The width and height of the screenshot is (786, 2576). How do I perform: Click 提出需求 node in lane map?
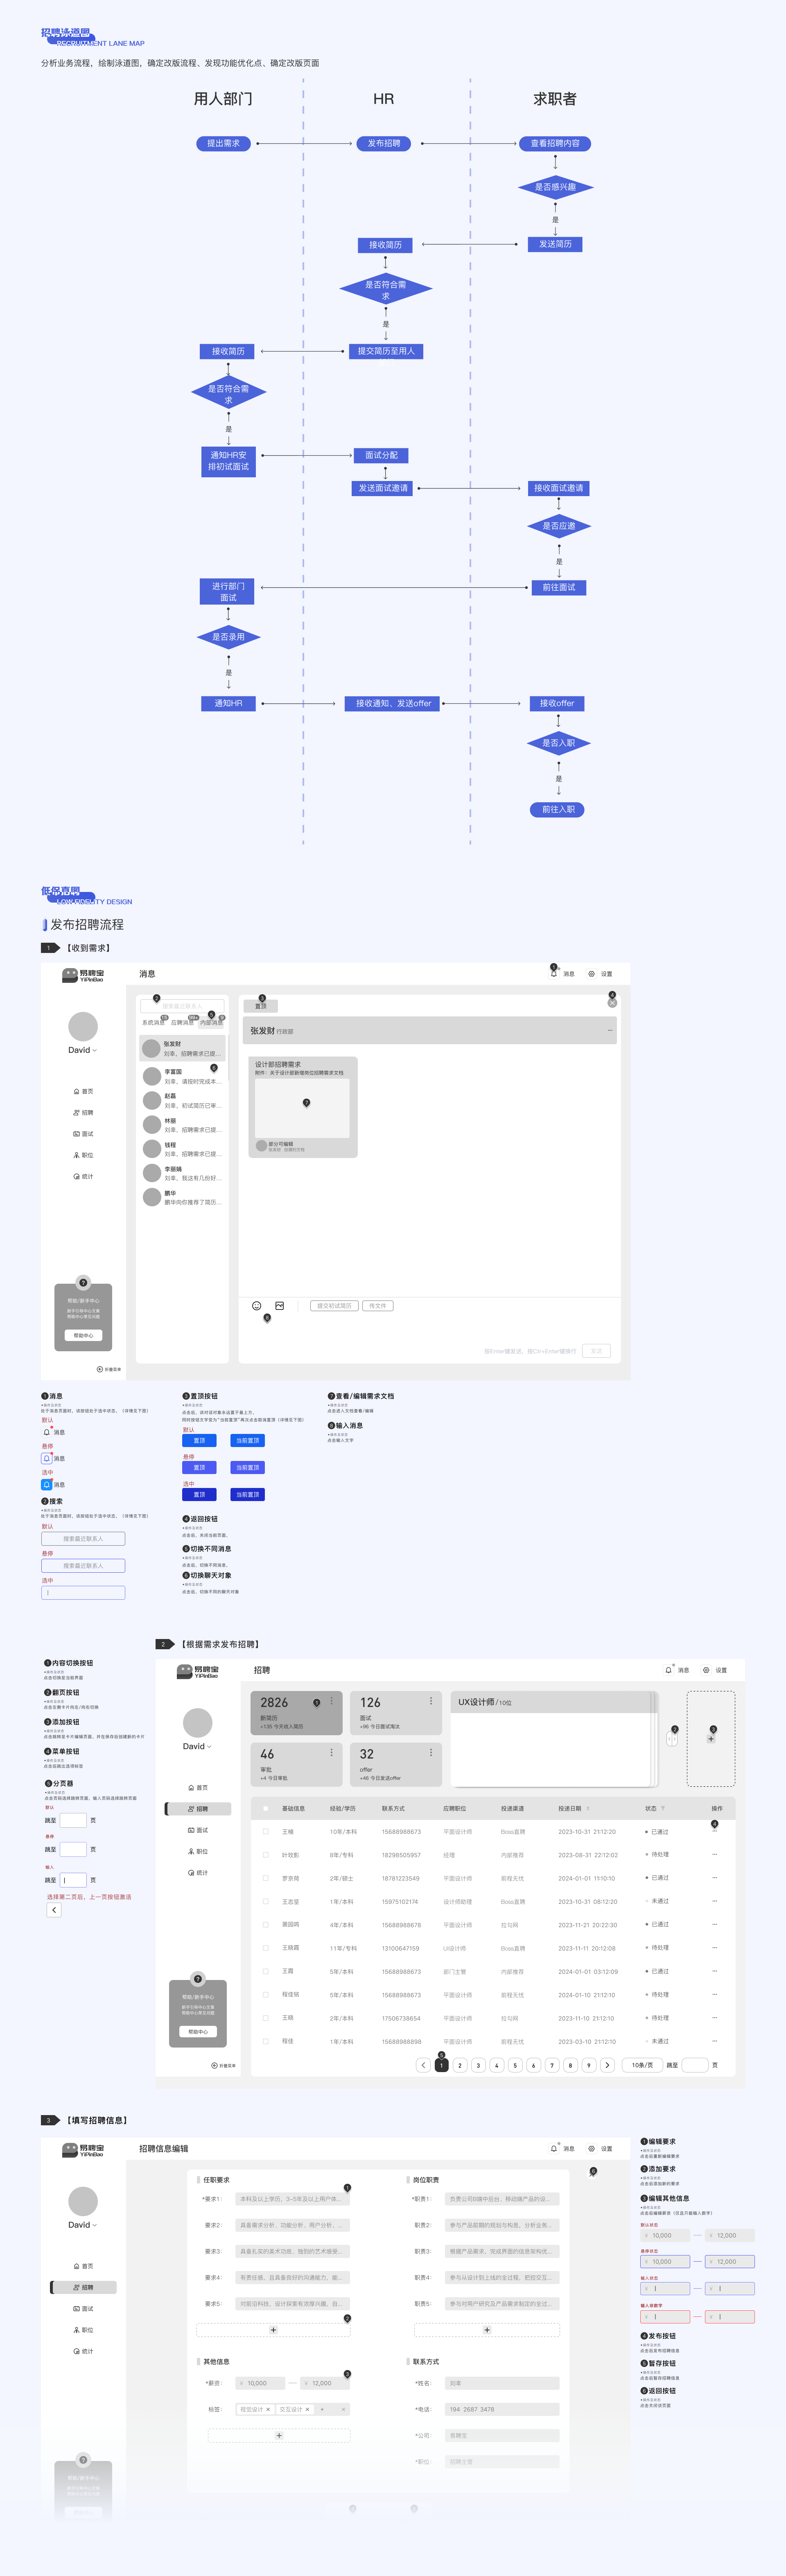coord(223,143)
